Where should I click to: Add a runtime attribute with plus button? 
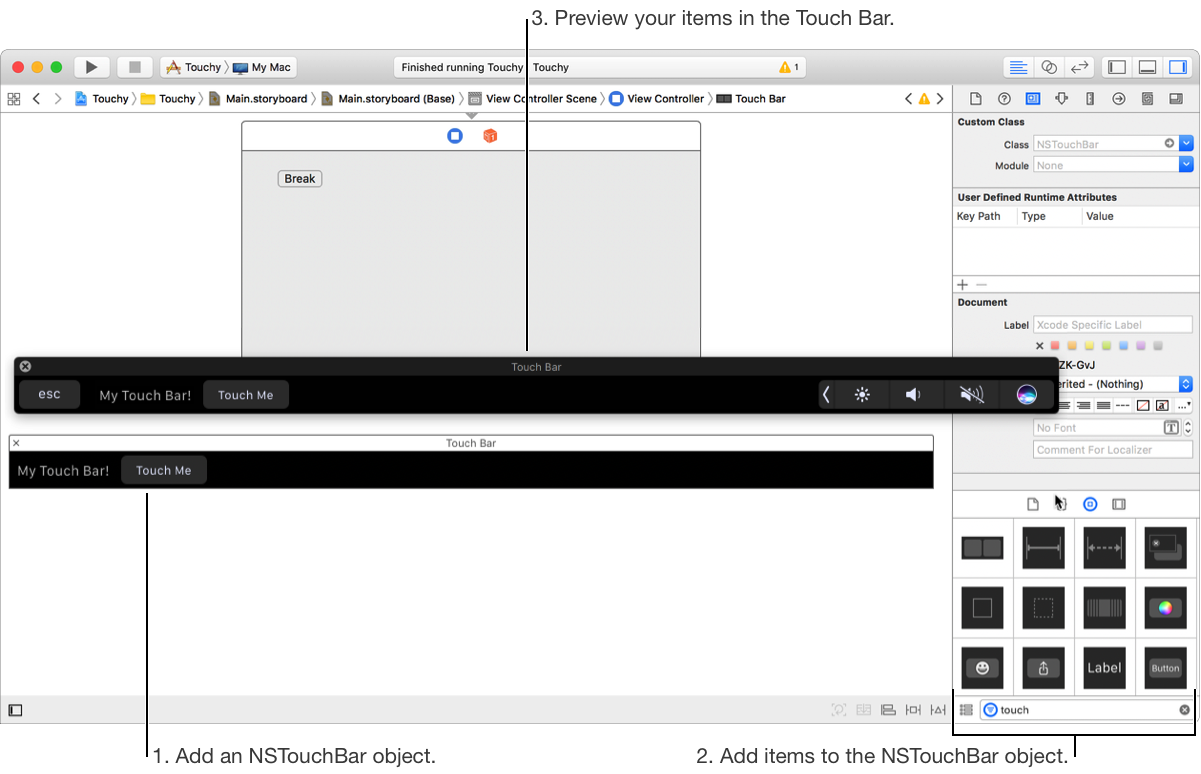point(963,285)
